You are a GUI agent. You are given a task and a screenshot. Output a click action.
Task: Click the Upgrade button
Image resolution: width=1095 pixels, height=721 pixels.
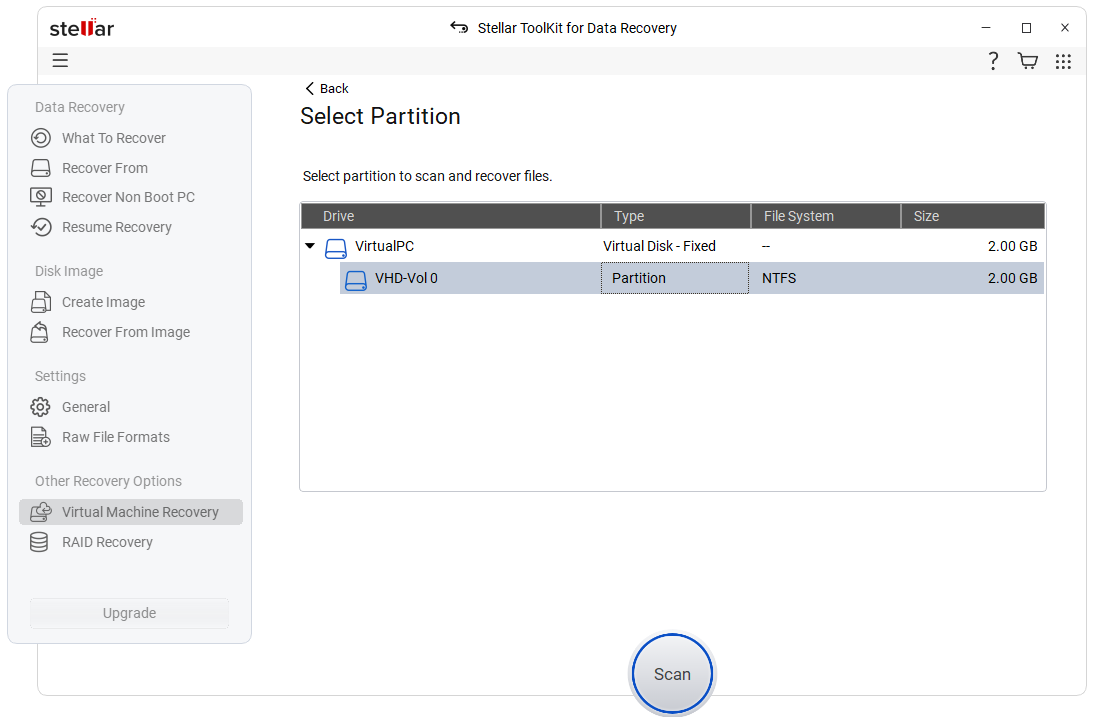coord(129,613)
